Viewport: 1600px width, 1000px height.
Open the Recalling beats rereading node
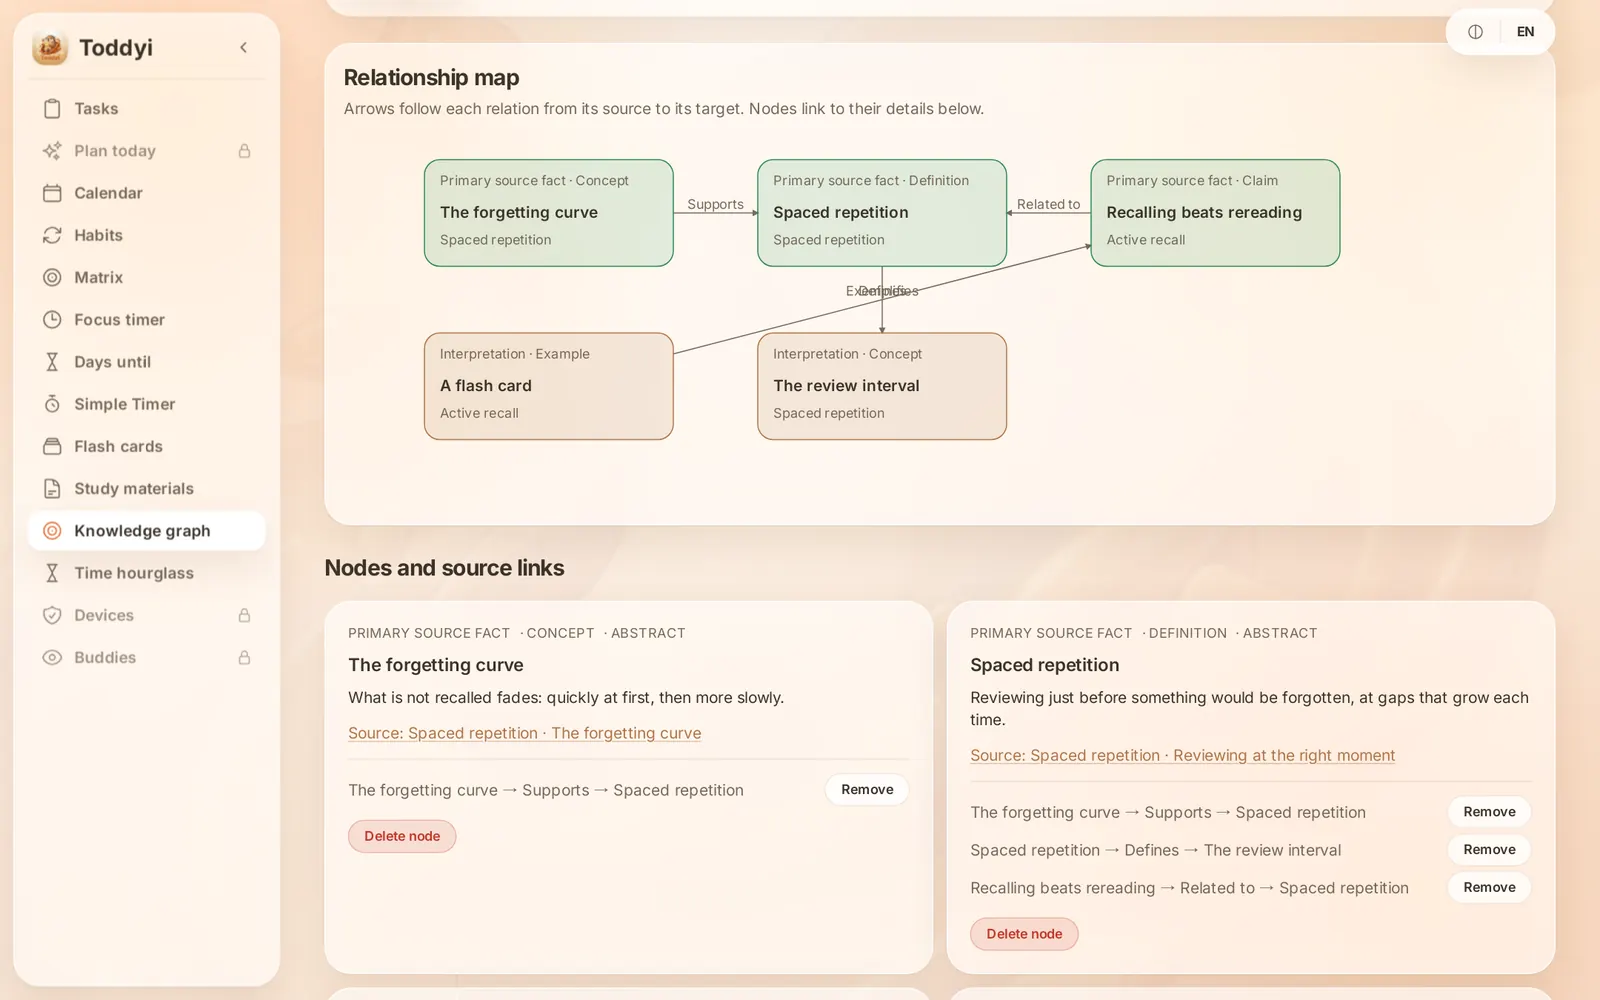(x=1215, y=213)
